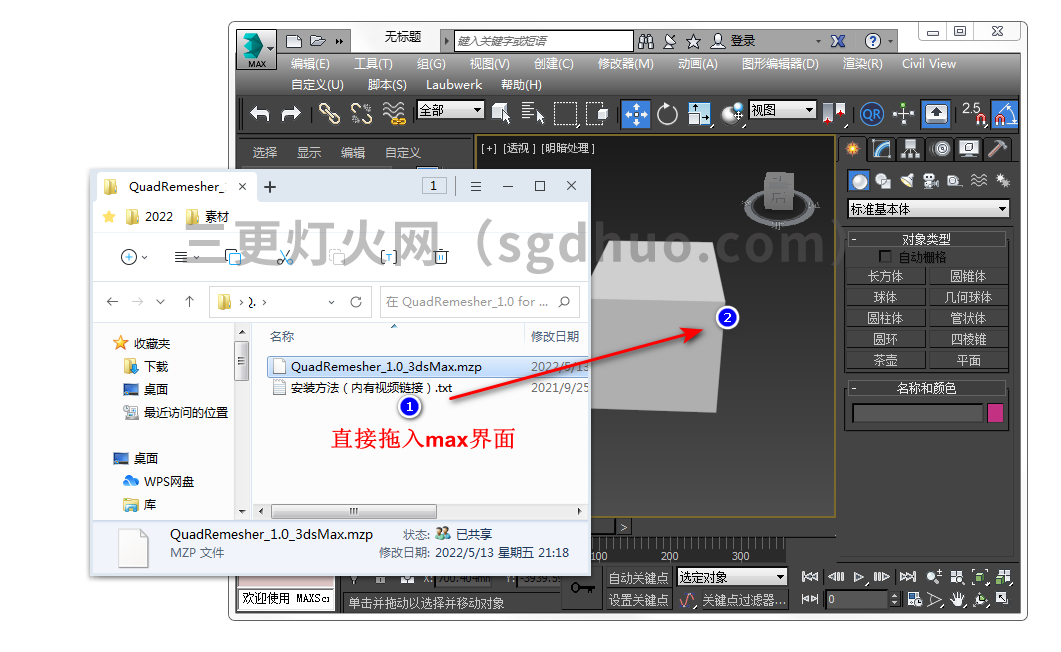
Task: Open the 全部 selection filter dropdown
Action: point(451,110)
